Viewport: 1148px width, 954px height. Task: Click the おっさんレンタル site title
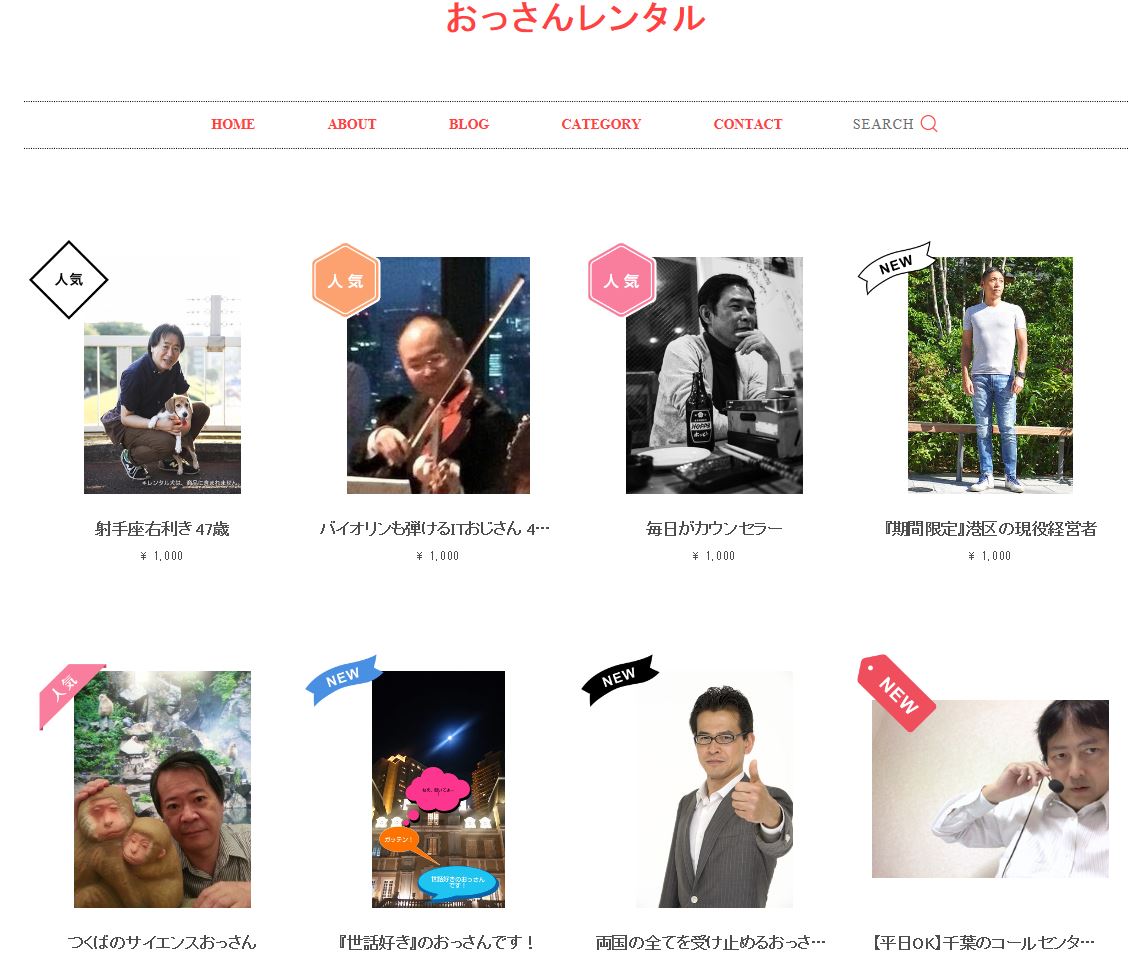tap(575, 18)
